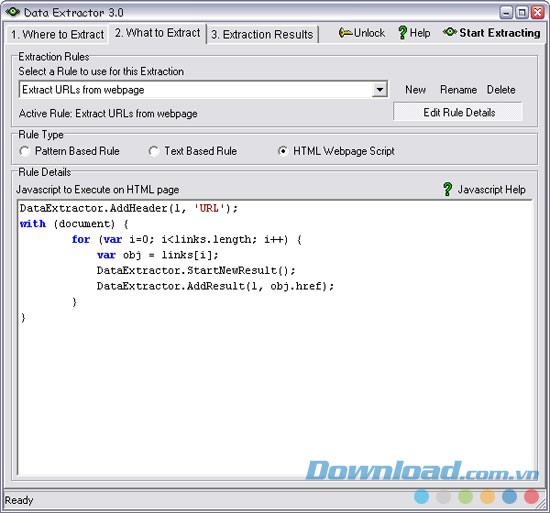This screenshot has height=513, width=550.
Task: Switch to the Where to Extract tab
Action: (57, 34)
